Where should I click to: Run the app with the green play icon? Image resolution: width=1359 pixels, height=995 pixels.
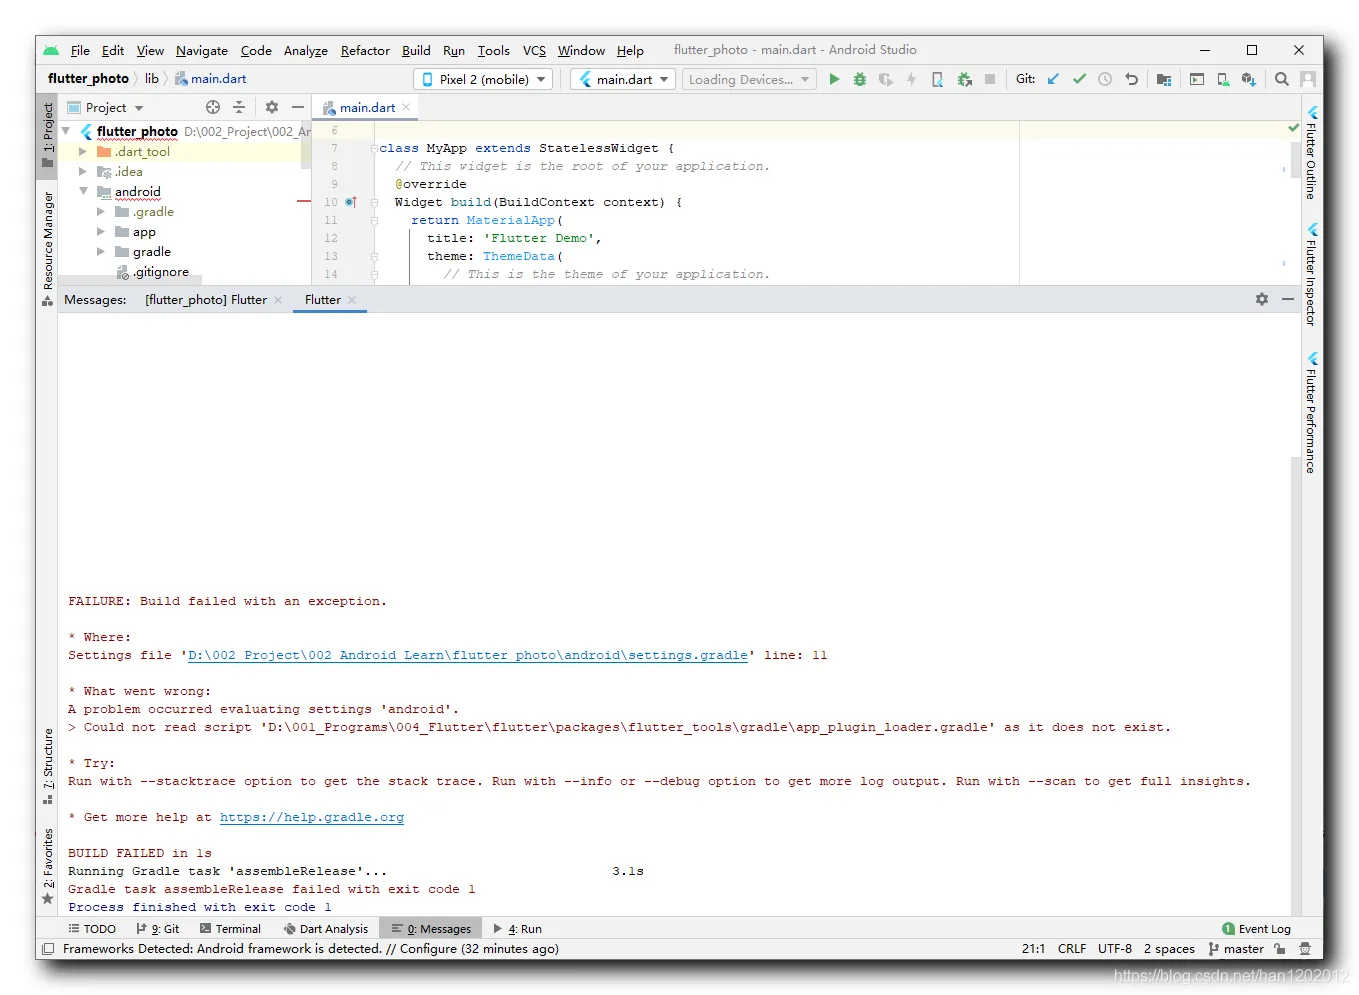tap(834, 79)
